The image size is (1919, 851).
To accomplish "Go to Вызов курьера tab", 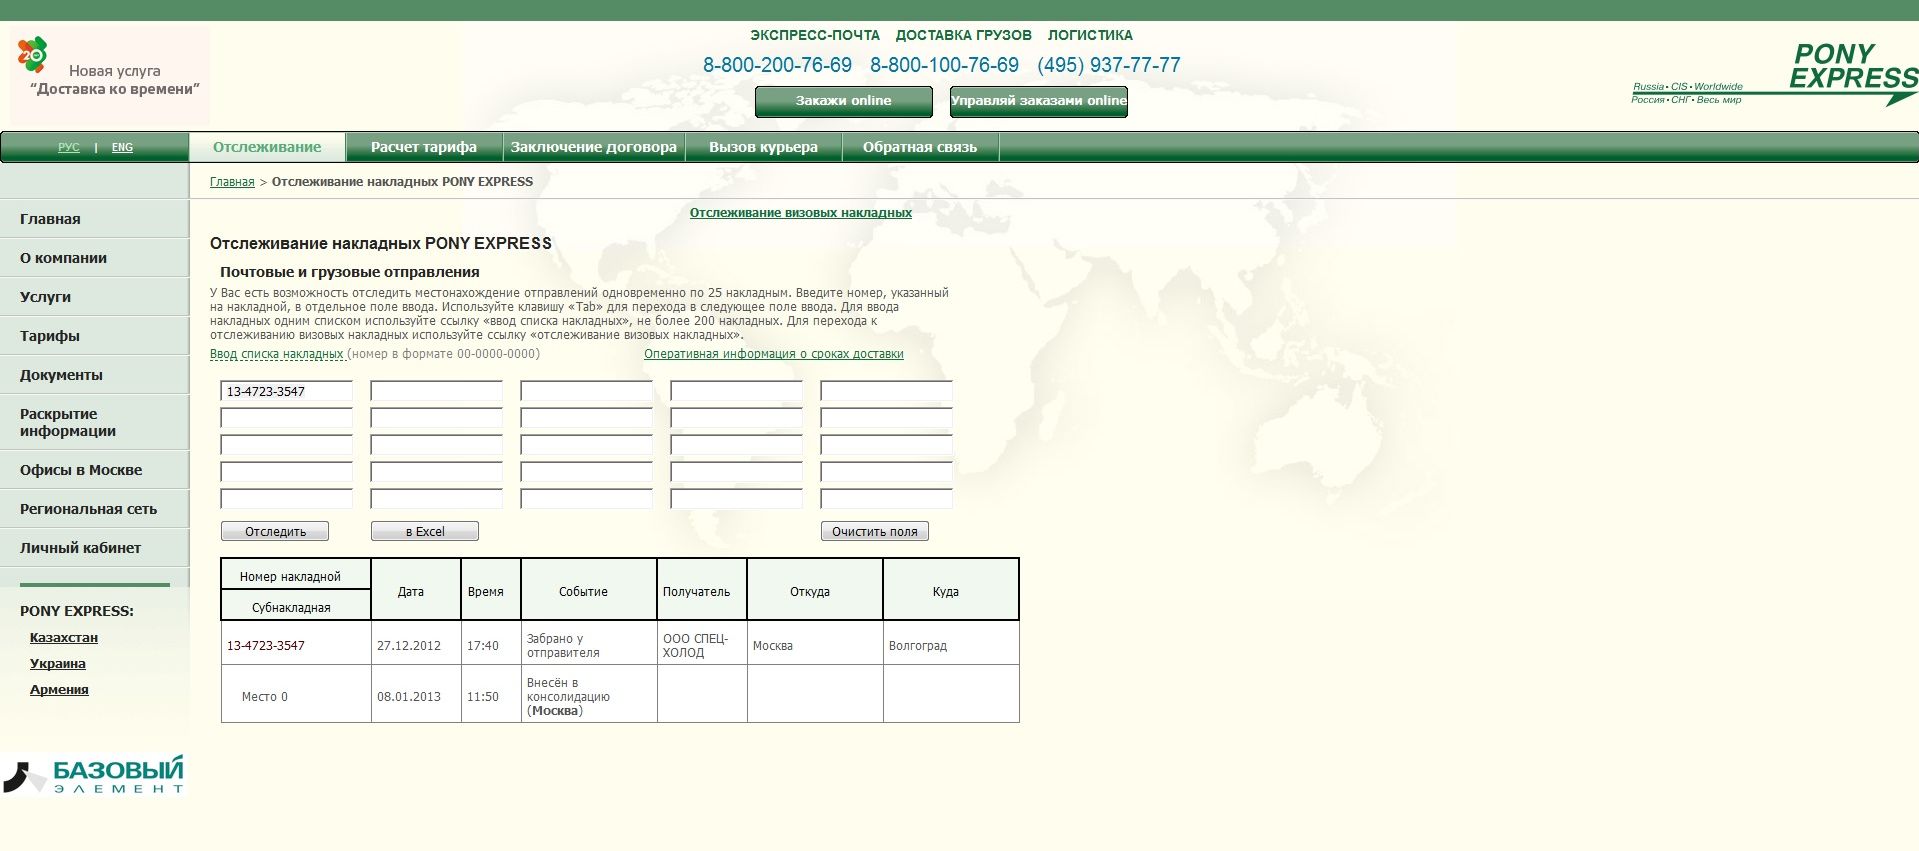I will (x=763, y=147).
